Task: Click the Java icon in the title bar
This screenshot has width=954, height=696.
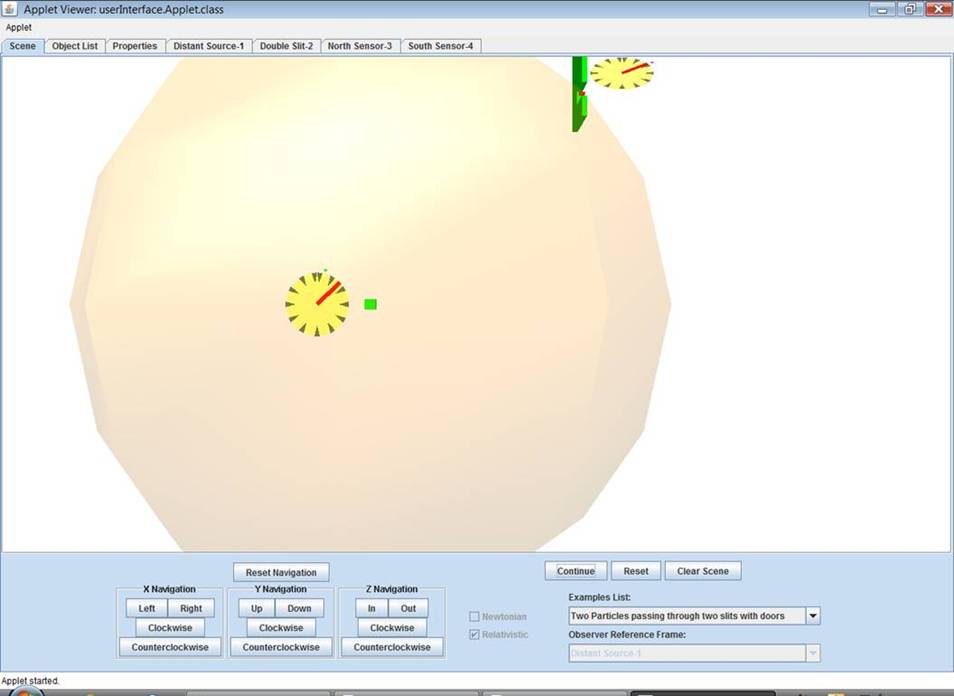Action: [x=10, y=8]
